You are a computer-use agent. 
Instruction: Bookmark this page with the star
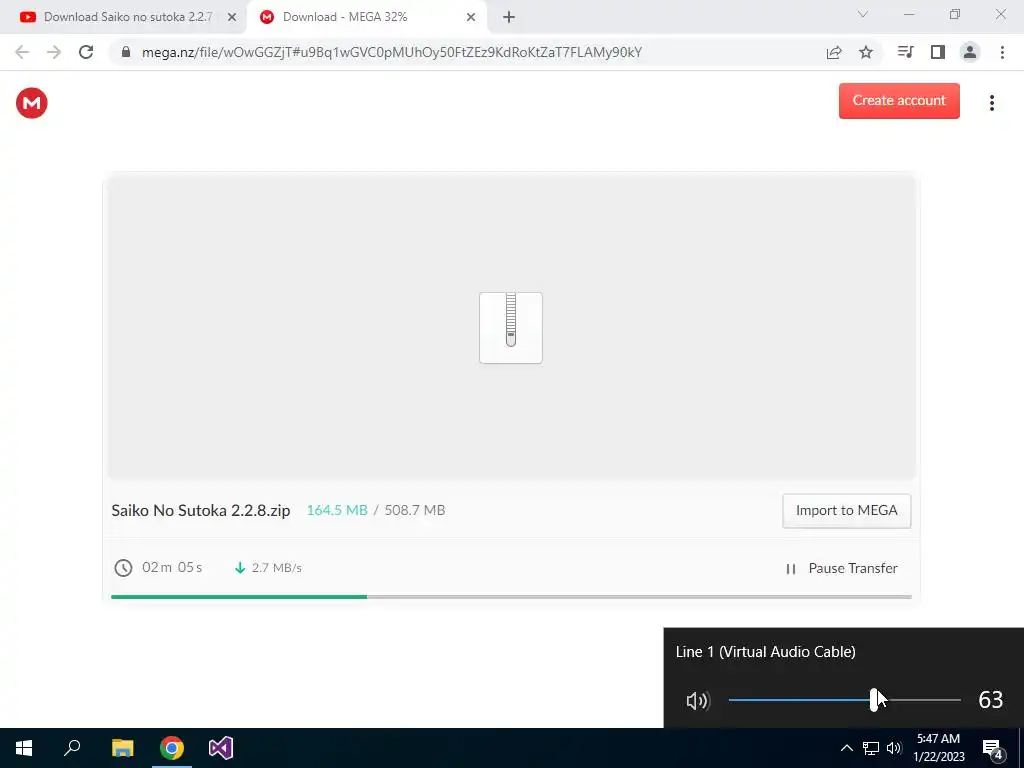[866, 52]
